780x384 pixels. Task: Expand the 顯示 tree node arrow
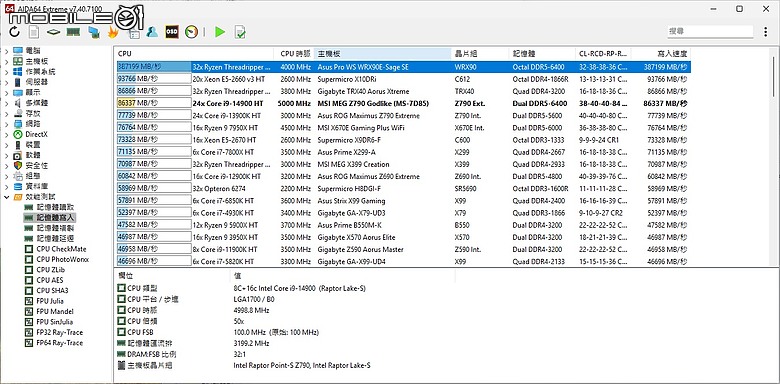pos(6,93)
